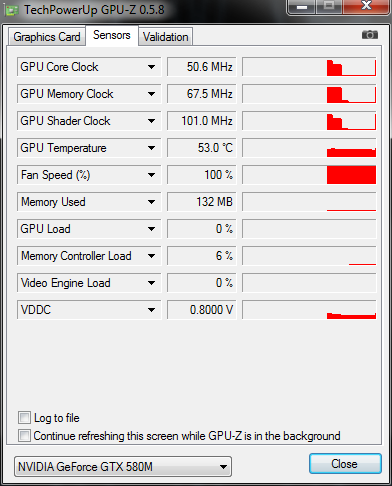
Task: Click the GPU-Z app icon in title bar
Action: pos(12,11)
